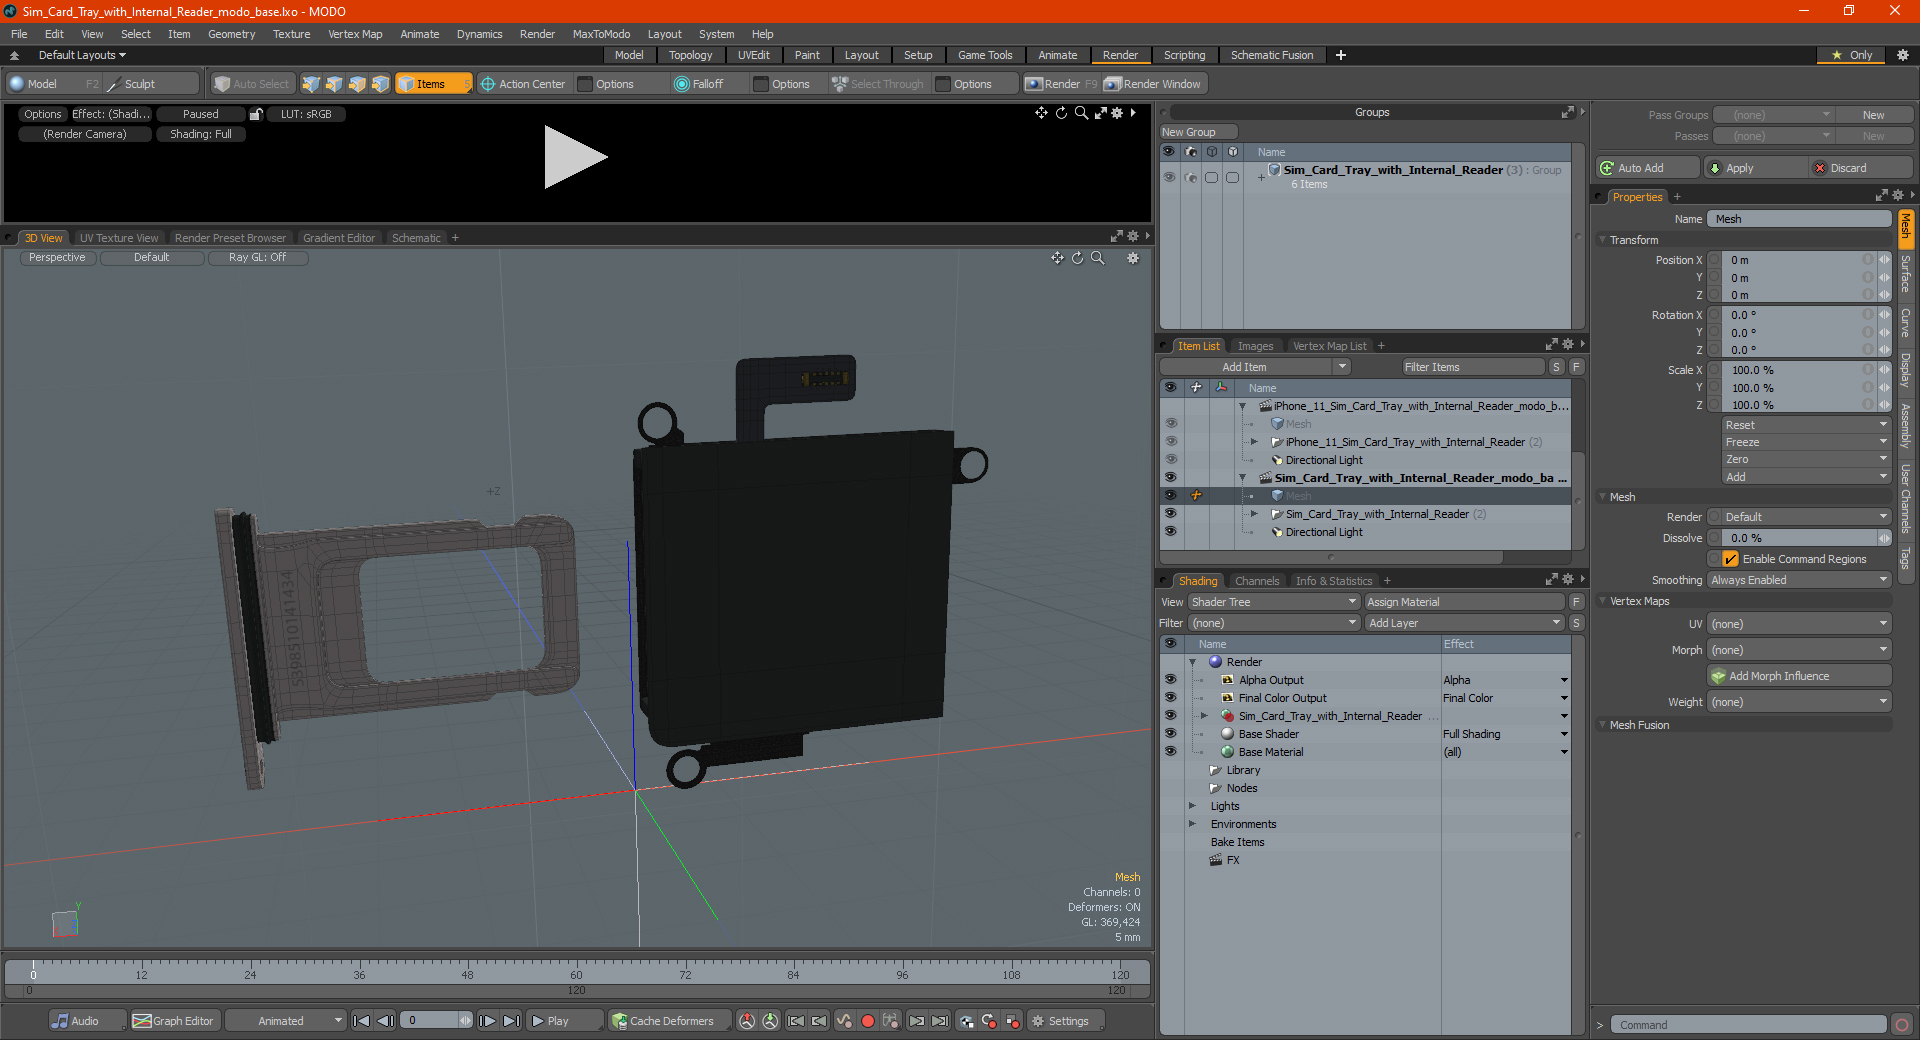Viewport: 1920px width, 1040px height.
Task: Step to the next frame
Action: (487, 1021)
